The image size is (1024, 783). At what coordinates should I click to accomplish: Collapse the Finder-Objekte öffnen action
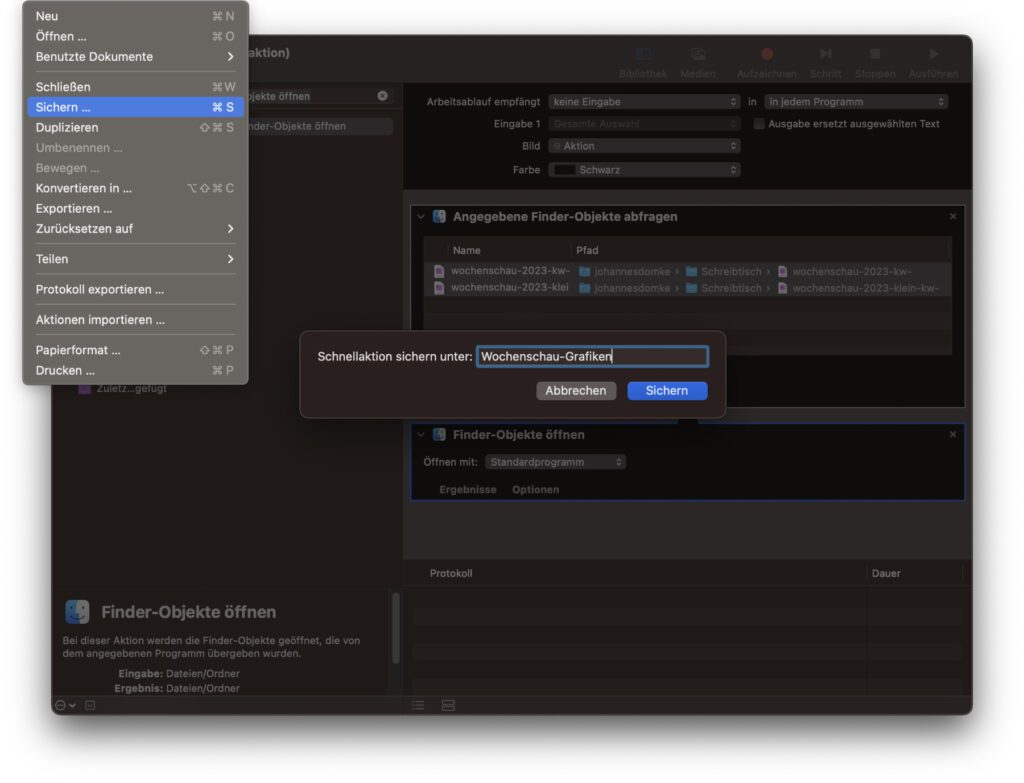[421, 435]
